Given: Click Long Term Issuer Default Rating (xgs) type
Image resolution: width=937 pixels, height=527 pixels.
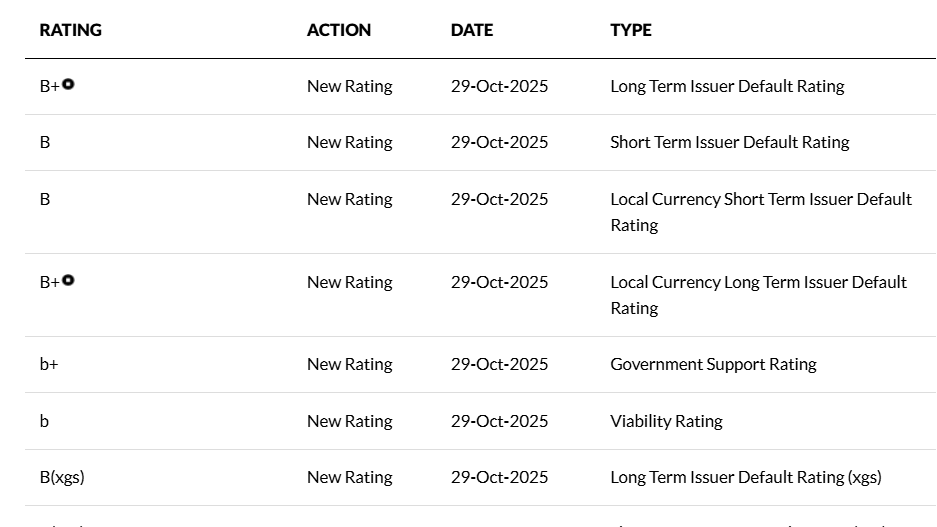Looking at the screenshot, I should (745, 477).
